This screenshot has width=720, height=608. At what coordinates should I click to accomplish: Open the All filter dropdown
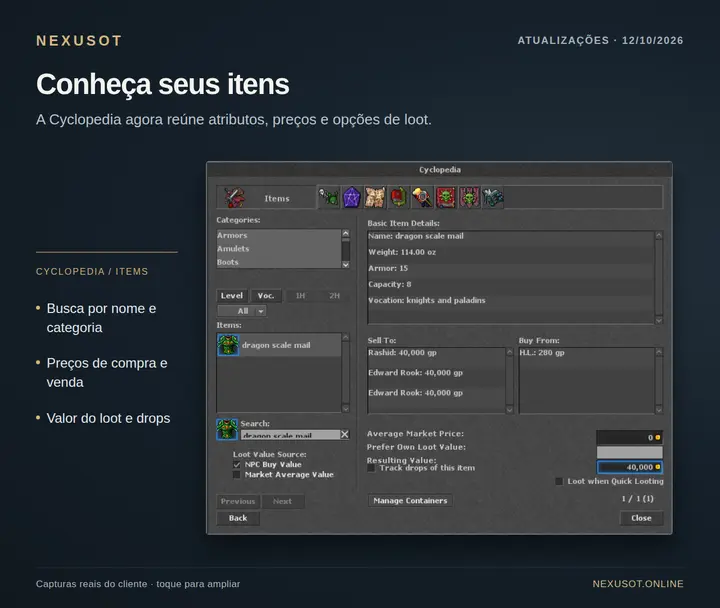click(242, 311)
